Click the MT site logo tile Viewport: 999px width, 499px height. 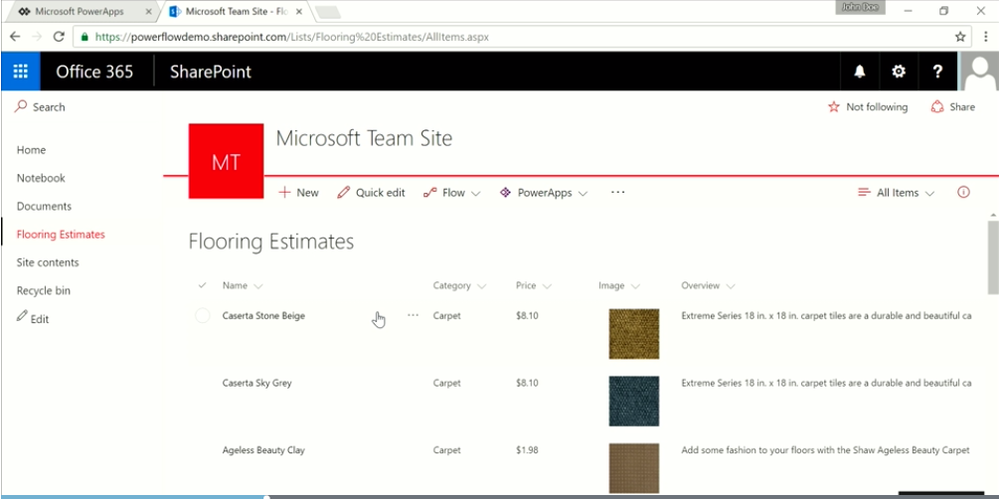(226, 161)
